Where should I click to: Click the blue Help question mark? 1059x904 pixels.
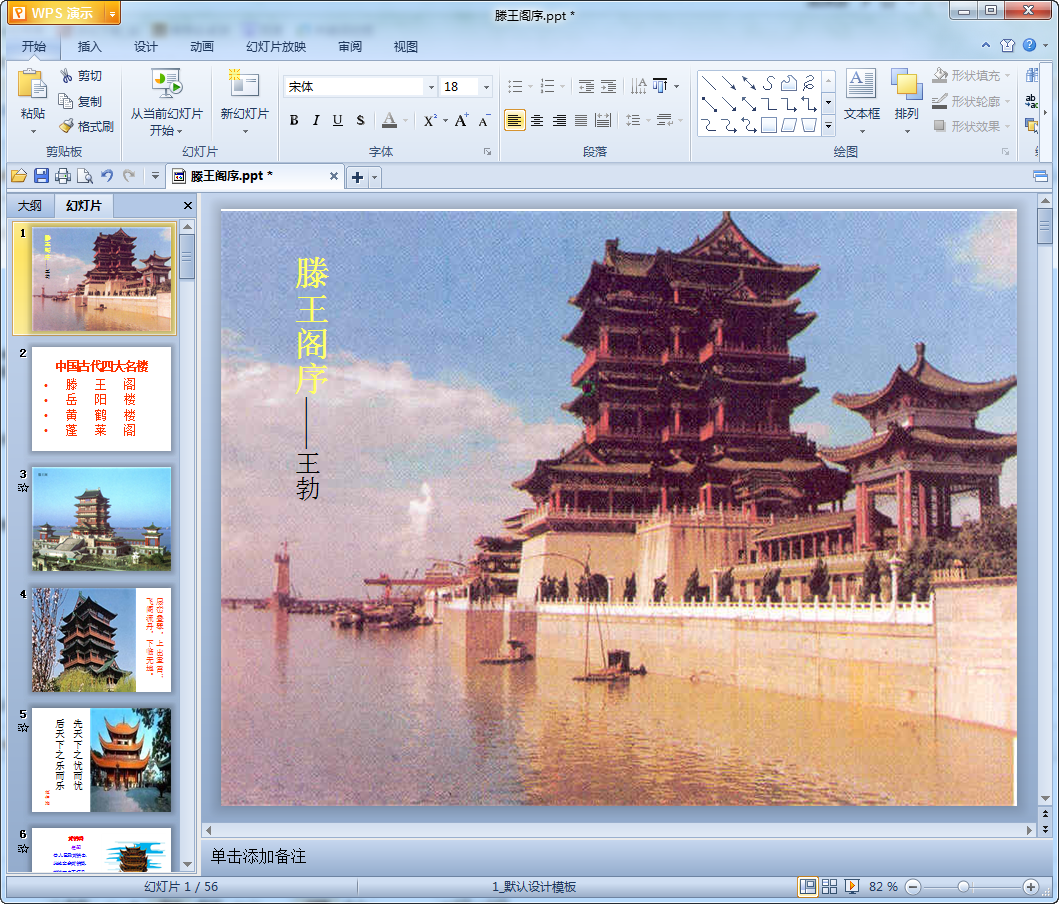point(1029,45)
